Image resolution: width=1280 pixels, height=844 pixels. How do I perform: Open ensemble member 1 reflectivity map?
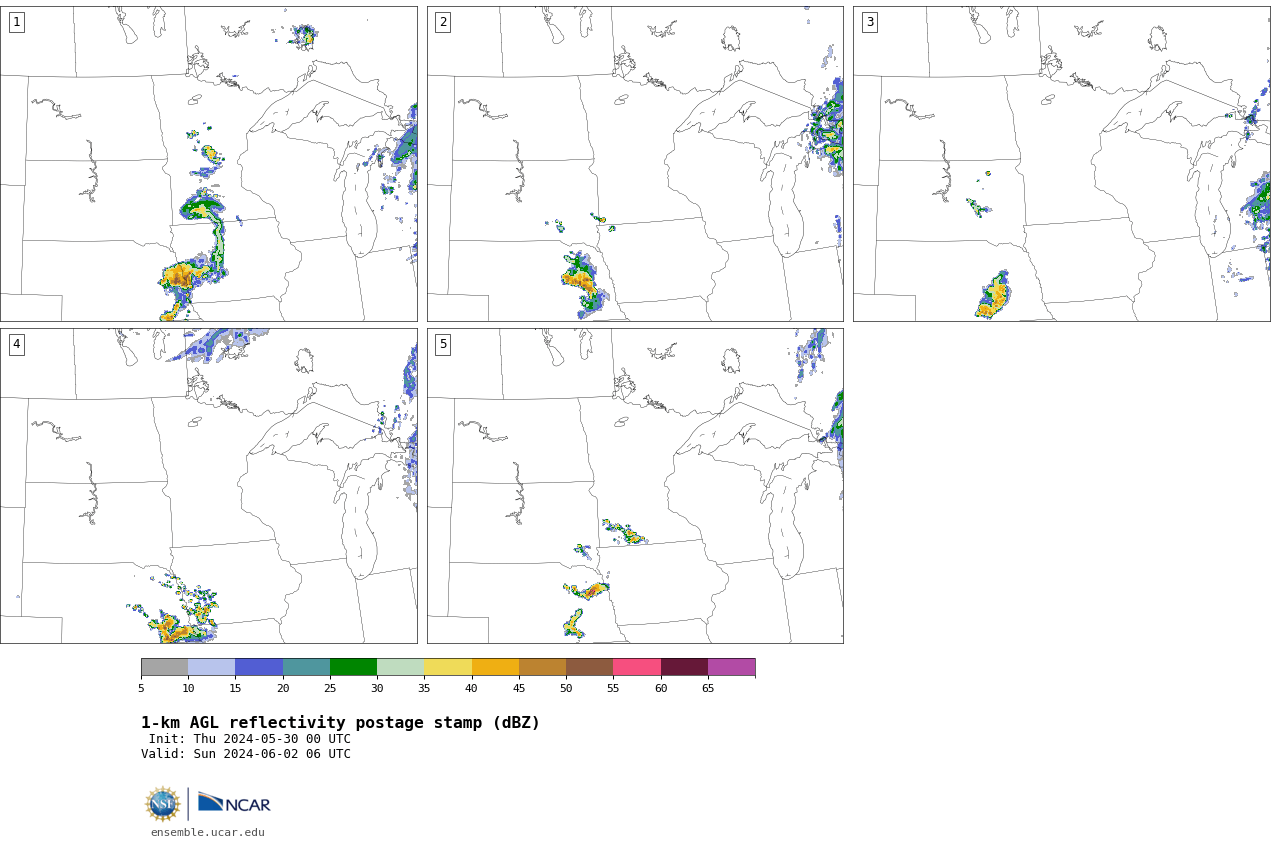pyautogui.click(x=208, y=164)
